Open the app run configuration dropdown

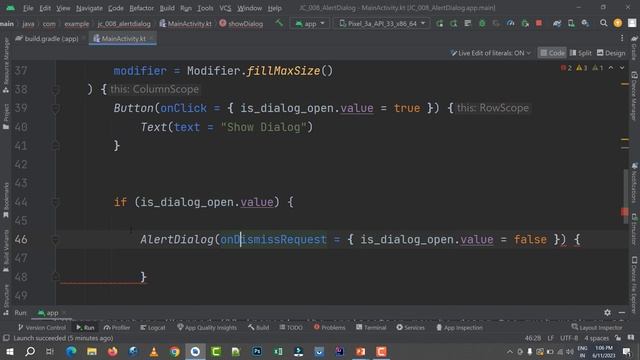(310, 24)
